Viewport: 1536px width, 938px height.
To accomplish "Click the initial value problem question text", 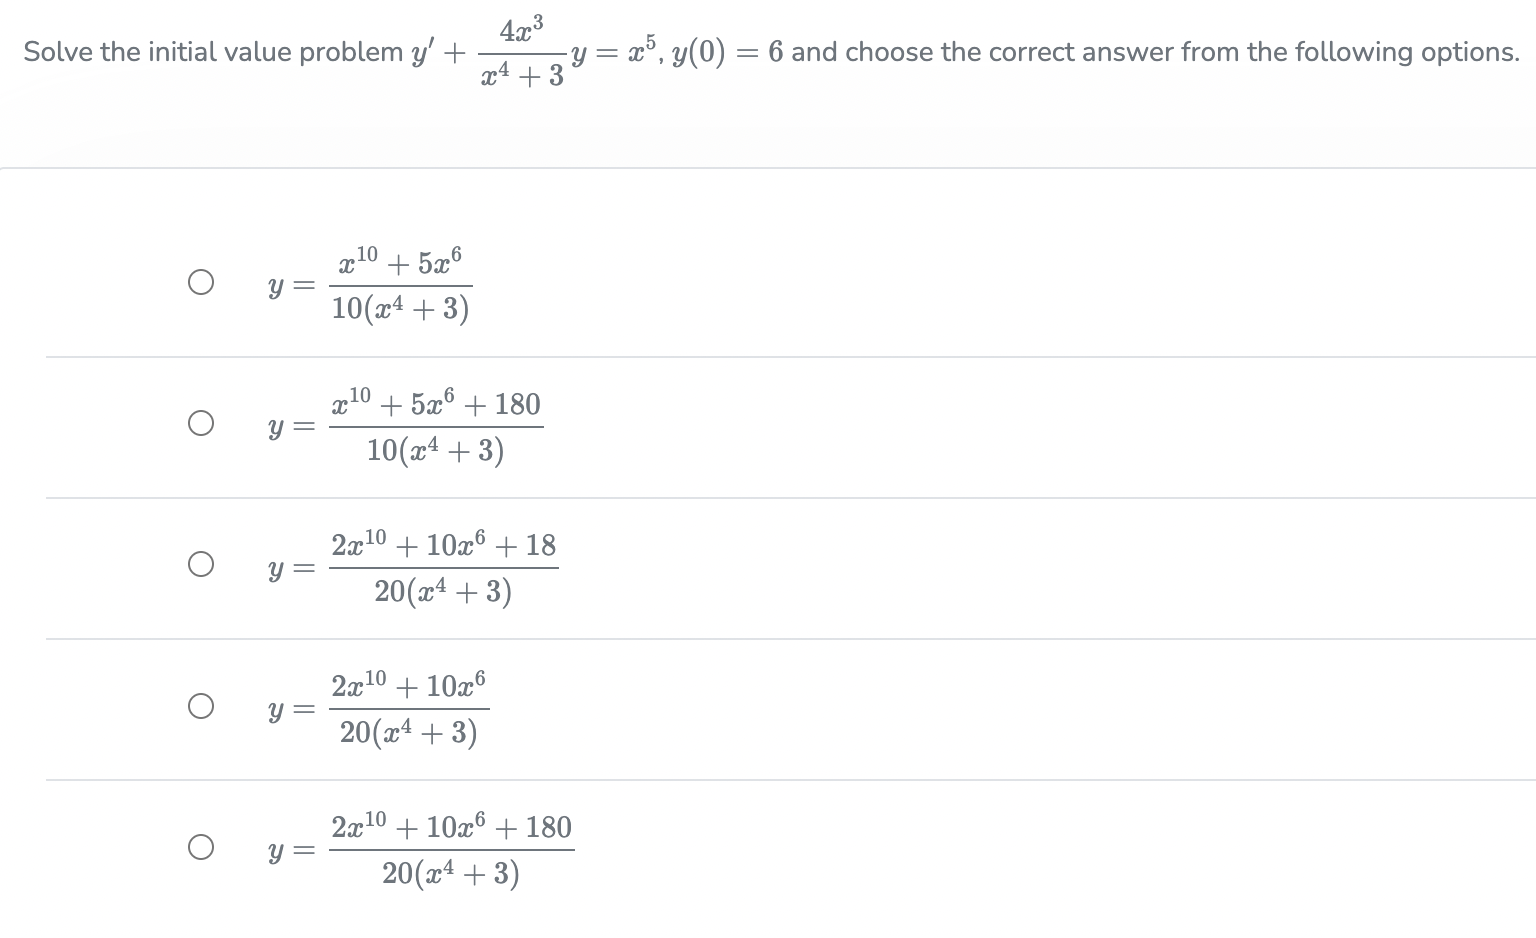I will (200, 51).
